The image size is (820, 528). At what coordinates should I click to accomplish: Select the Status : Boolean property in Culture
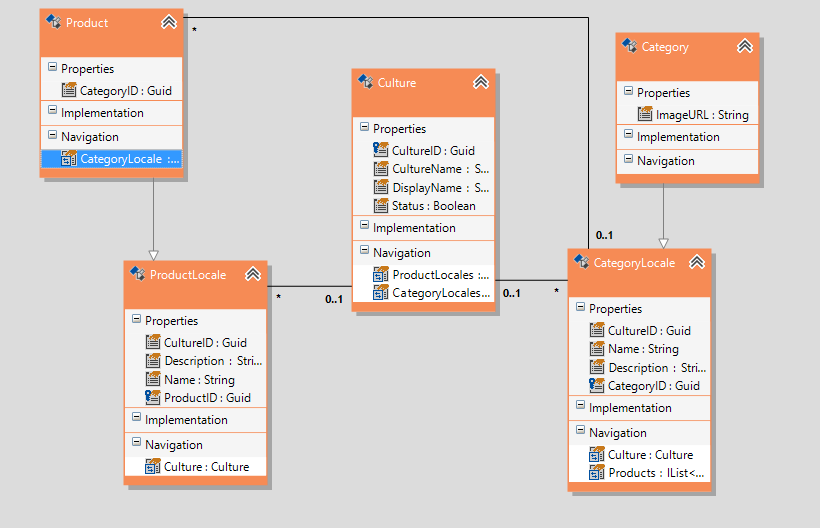point(424,206)
